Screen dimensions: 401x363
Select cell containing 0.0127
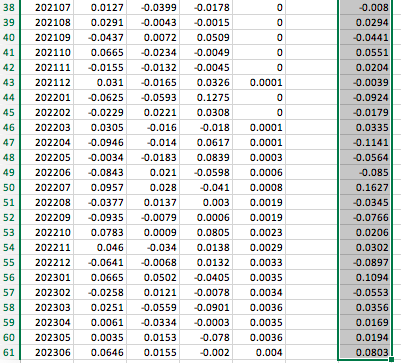click(x=100, y=7)
